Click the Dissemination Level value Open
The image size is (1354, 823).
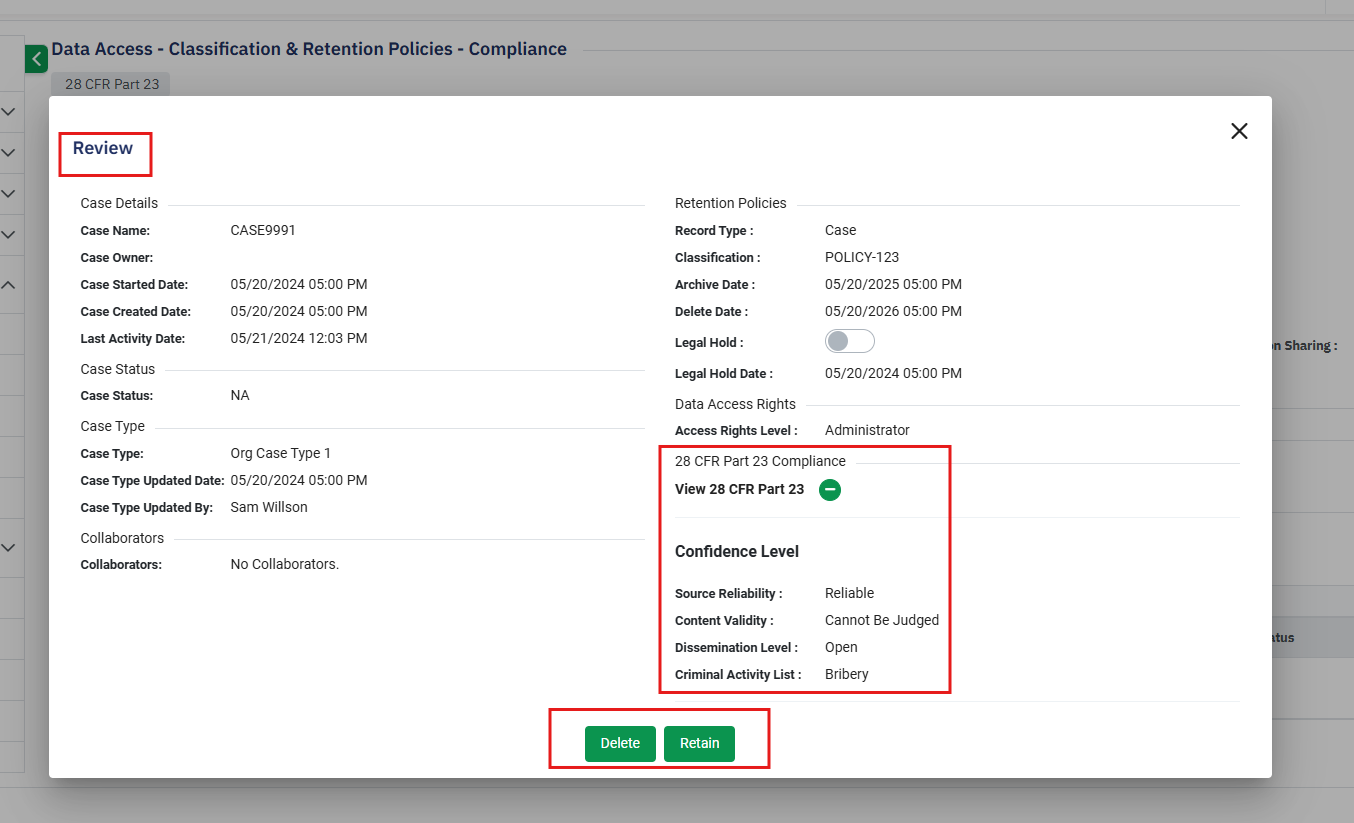841,647
